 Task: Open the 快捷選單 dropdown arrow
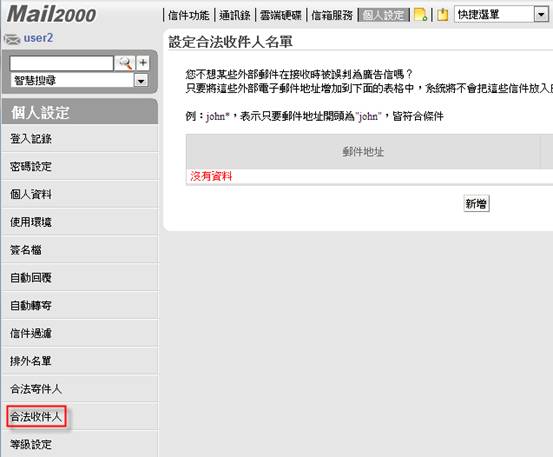pyautogui.click(x=541, y=15)
